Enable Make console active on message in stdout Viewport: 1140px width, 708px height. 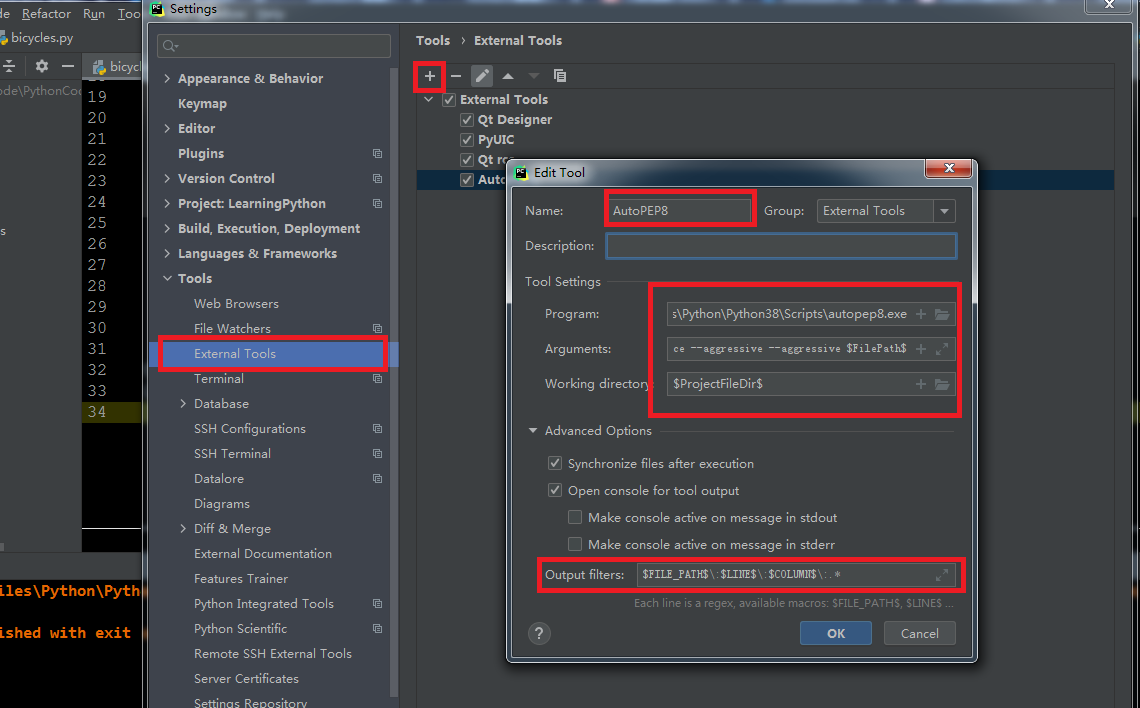[x=575, y=516]
